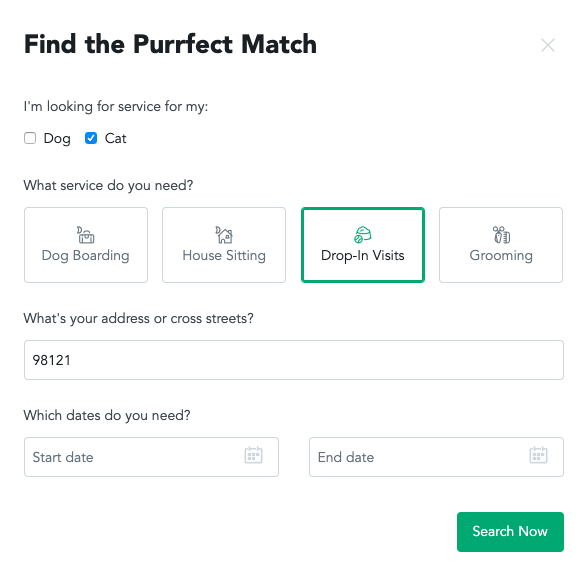Click the suitcase icon above Dog Boarding
588x574 pixels.
click(86, 235)
